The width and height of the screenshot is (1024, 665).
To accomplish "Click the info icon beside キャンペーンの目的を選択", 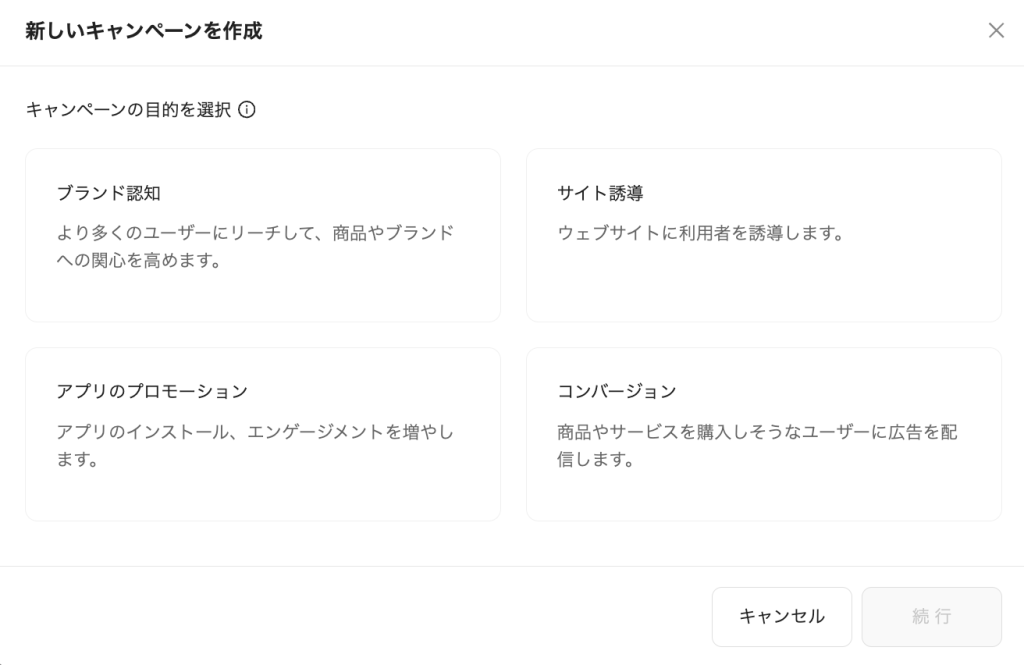I will [247, 110].
